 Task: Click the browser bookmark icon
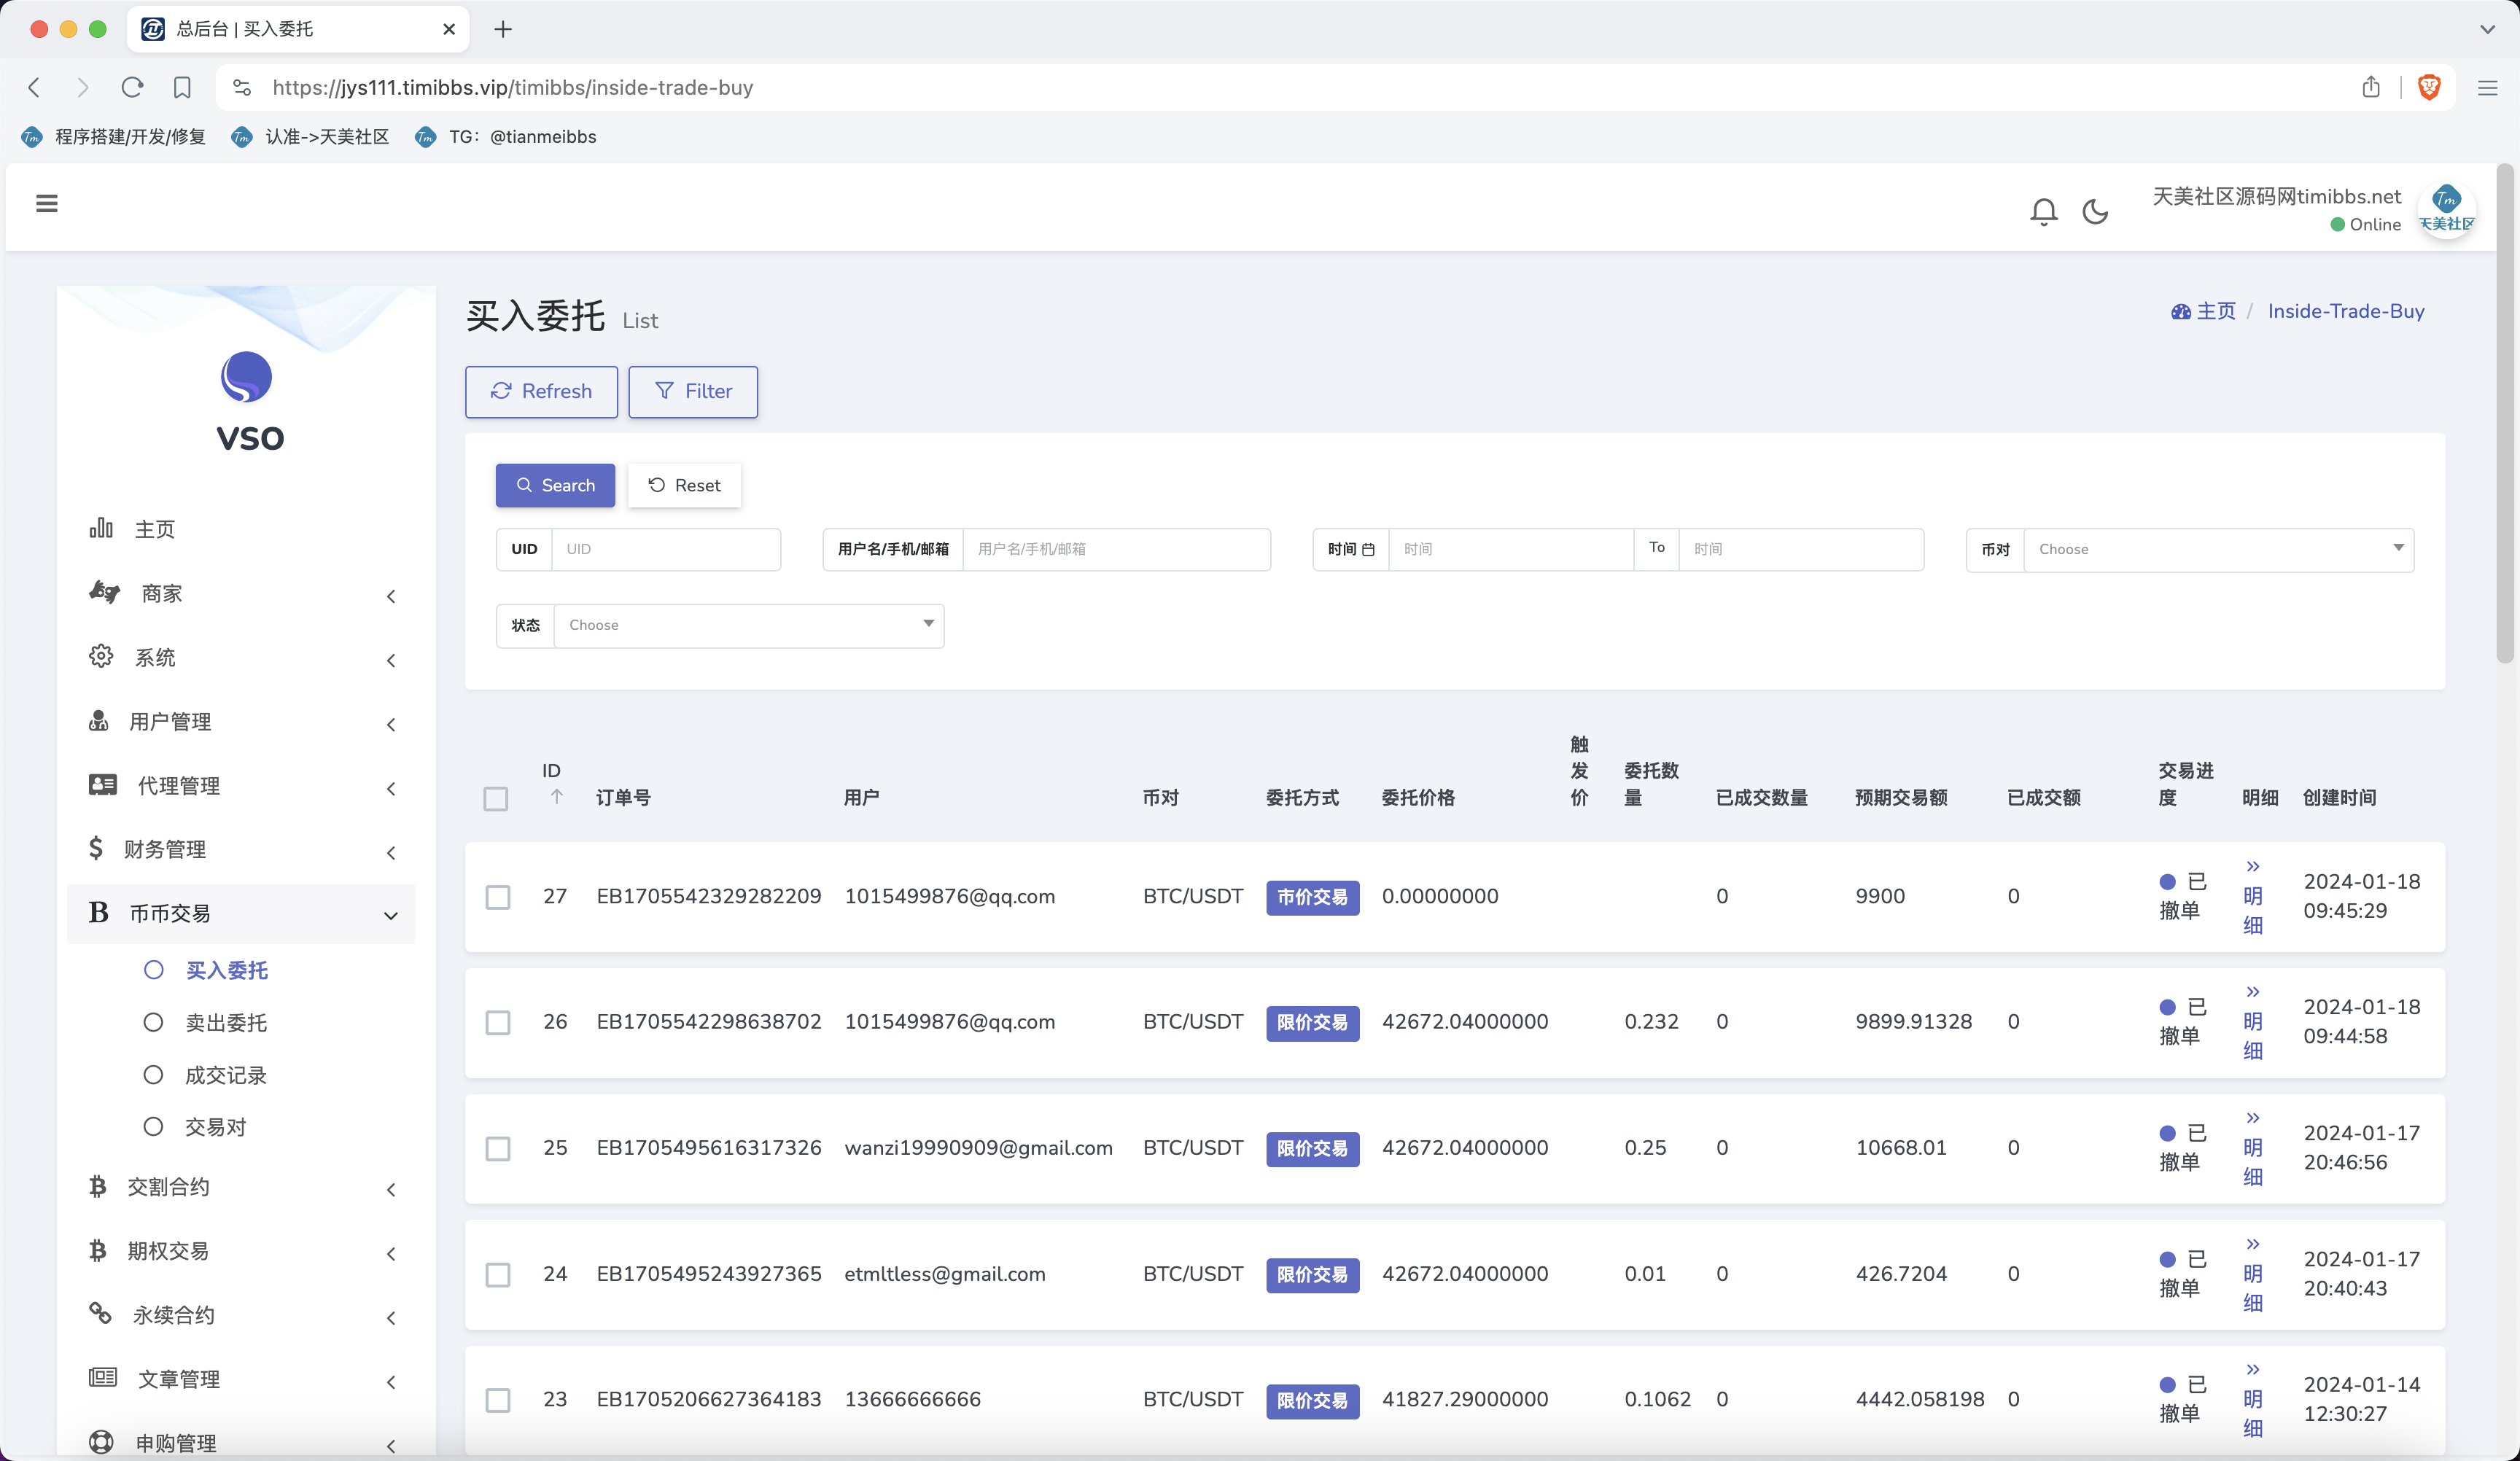click(x=182, y=87)
